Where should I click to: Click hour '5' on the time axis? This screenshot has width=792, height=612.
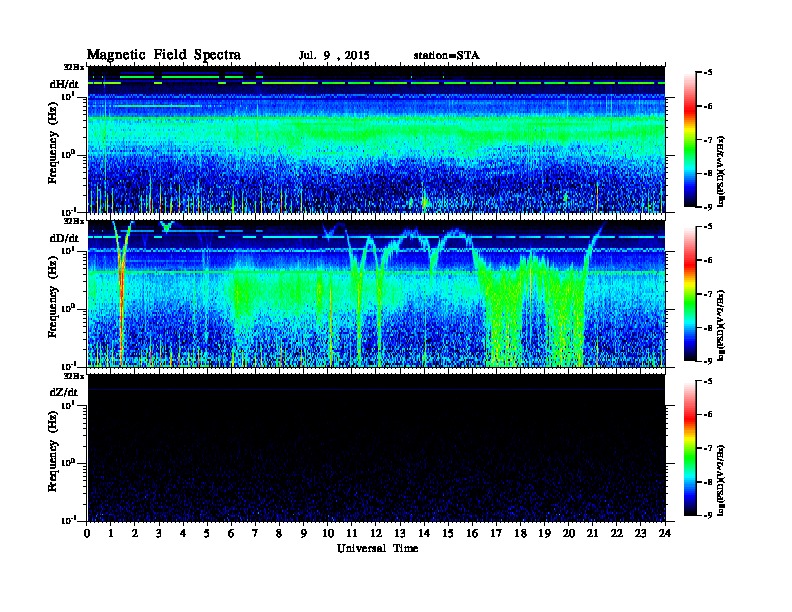[x=208, y=534]
